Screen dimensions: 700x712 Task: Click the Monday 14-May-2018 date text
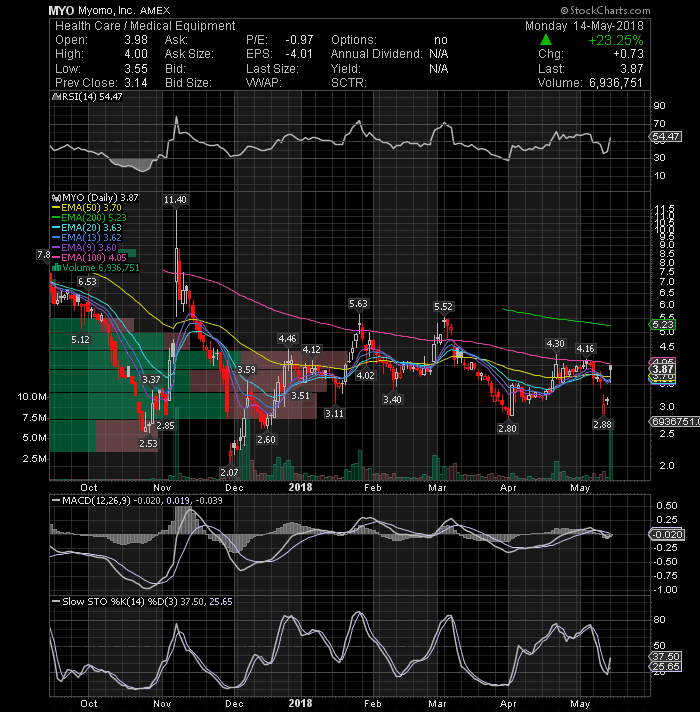click(x=584, y=26)
